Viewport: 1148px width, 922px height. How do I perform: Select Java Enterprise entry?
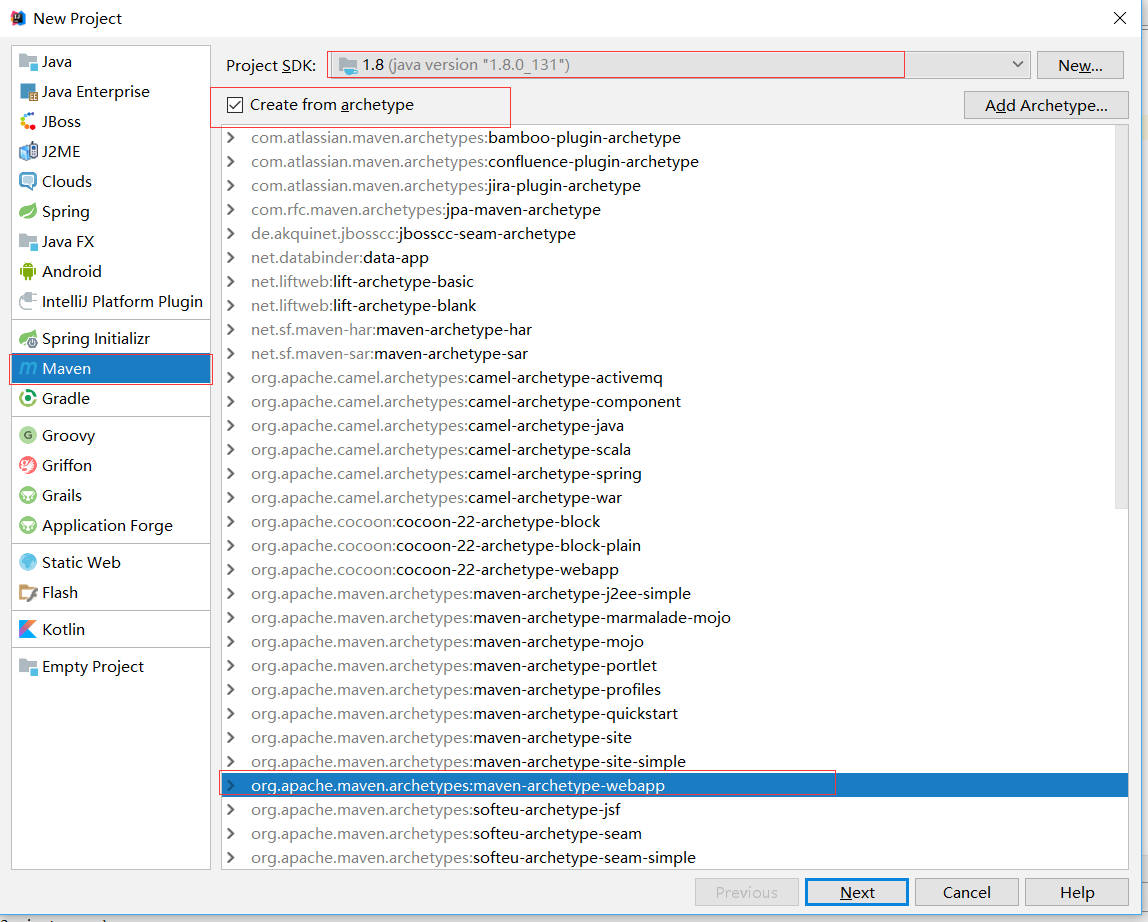pos(111,92)
